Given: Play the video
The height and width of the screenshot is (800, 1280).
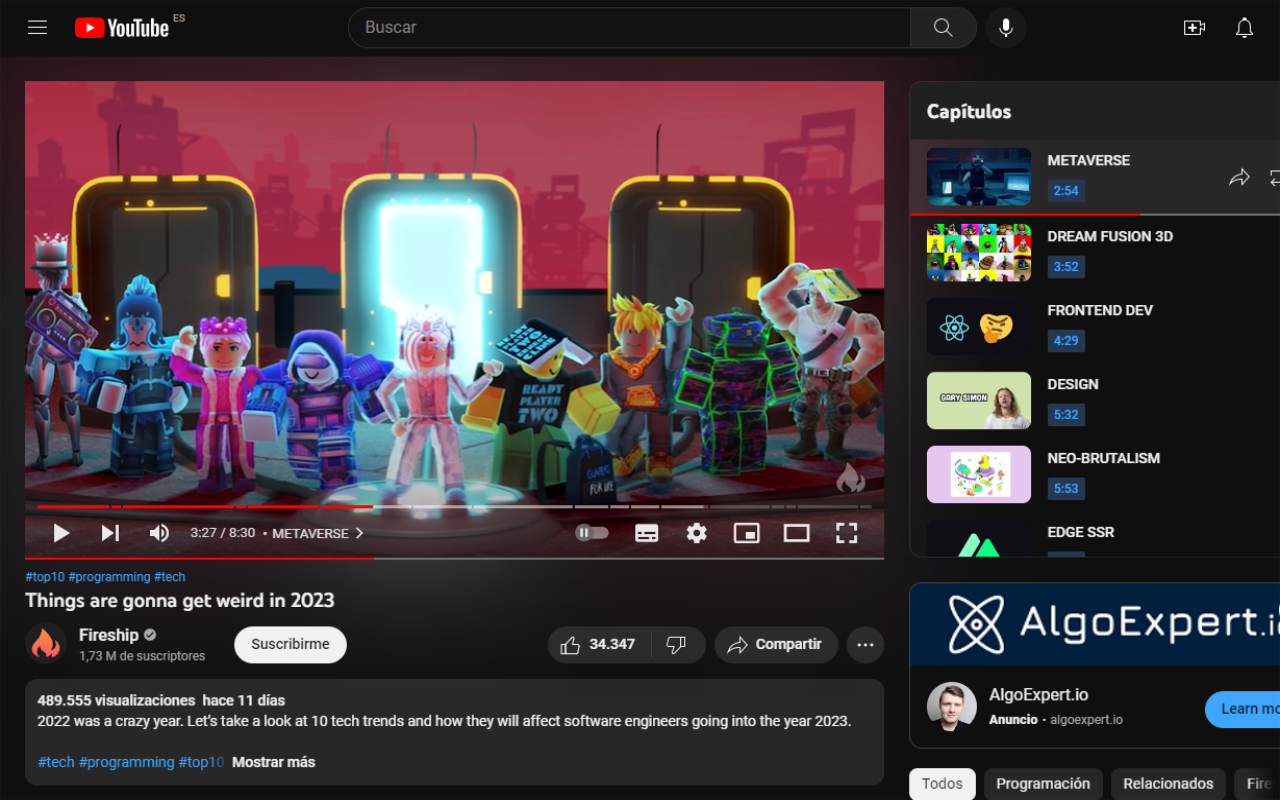Looking at the screenshot, I should [x=61, y=533].
